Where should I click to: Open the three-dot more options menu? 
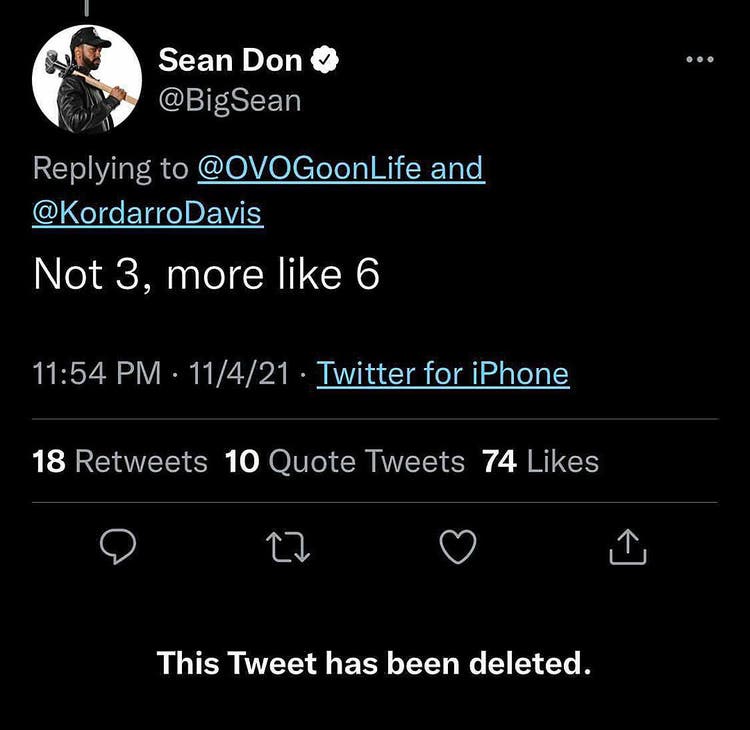pos(700,60)
